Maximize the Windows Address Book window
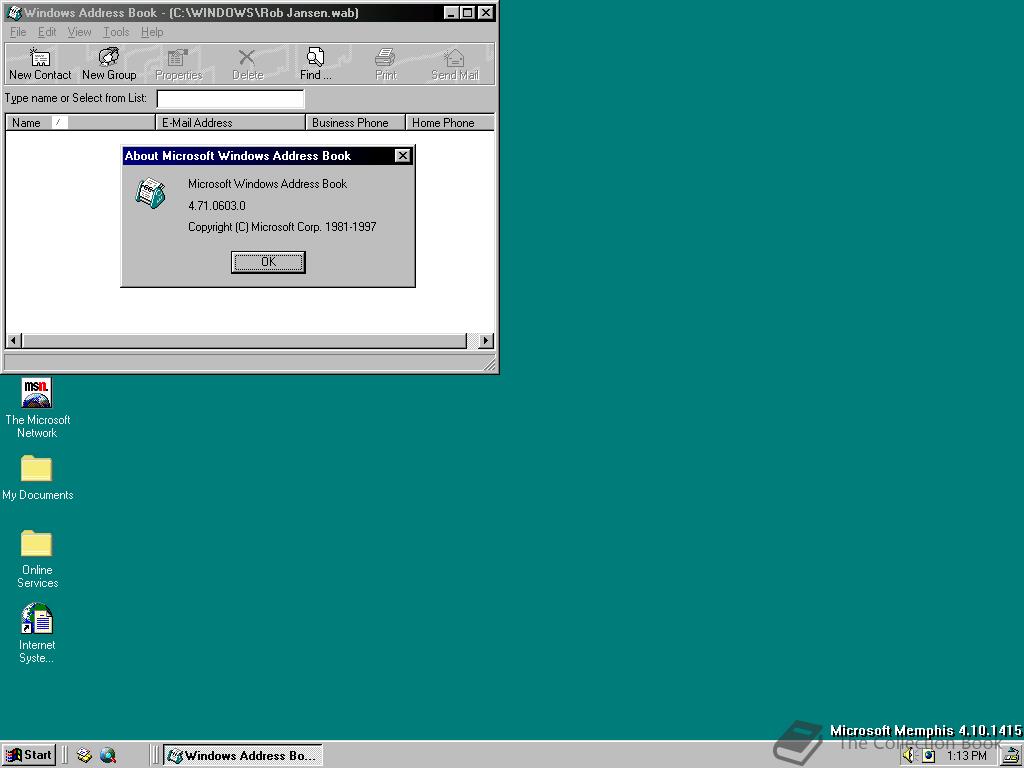The image size is (1024, 768). [x=468, y=12]
